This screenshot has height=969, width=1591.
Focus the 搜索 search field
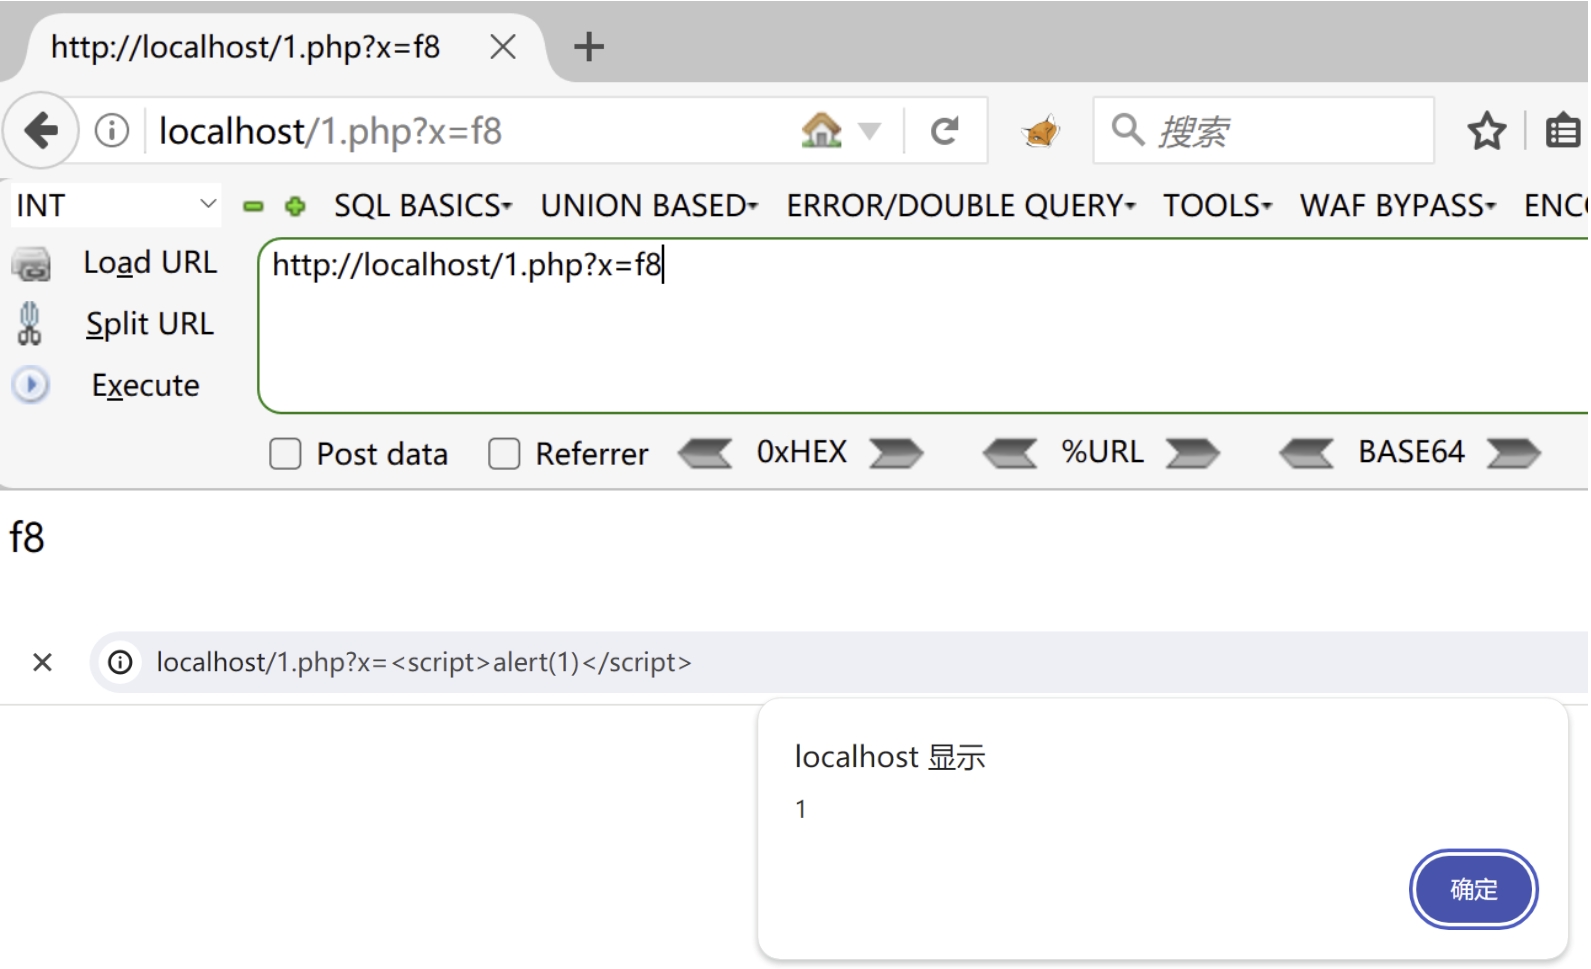1263,130
